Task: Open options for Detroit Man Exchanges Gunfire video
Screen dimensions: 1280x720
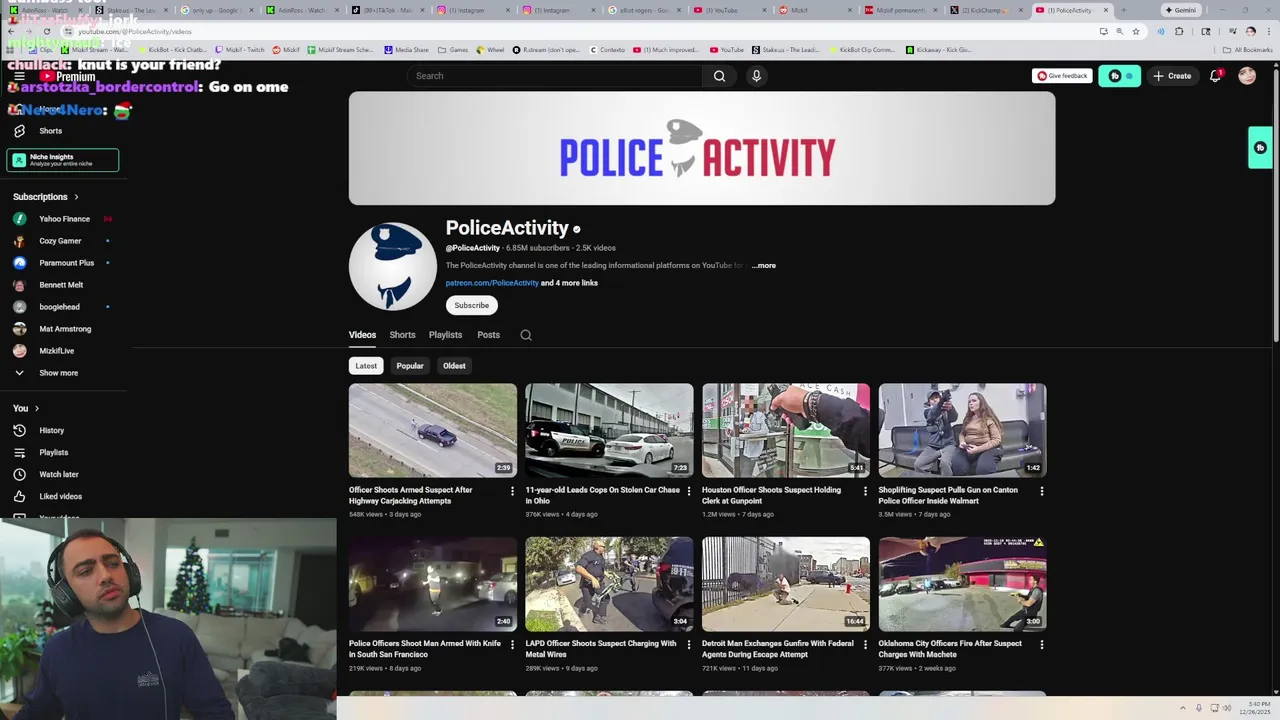Action: point(865,645)
